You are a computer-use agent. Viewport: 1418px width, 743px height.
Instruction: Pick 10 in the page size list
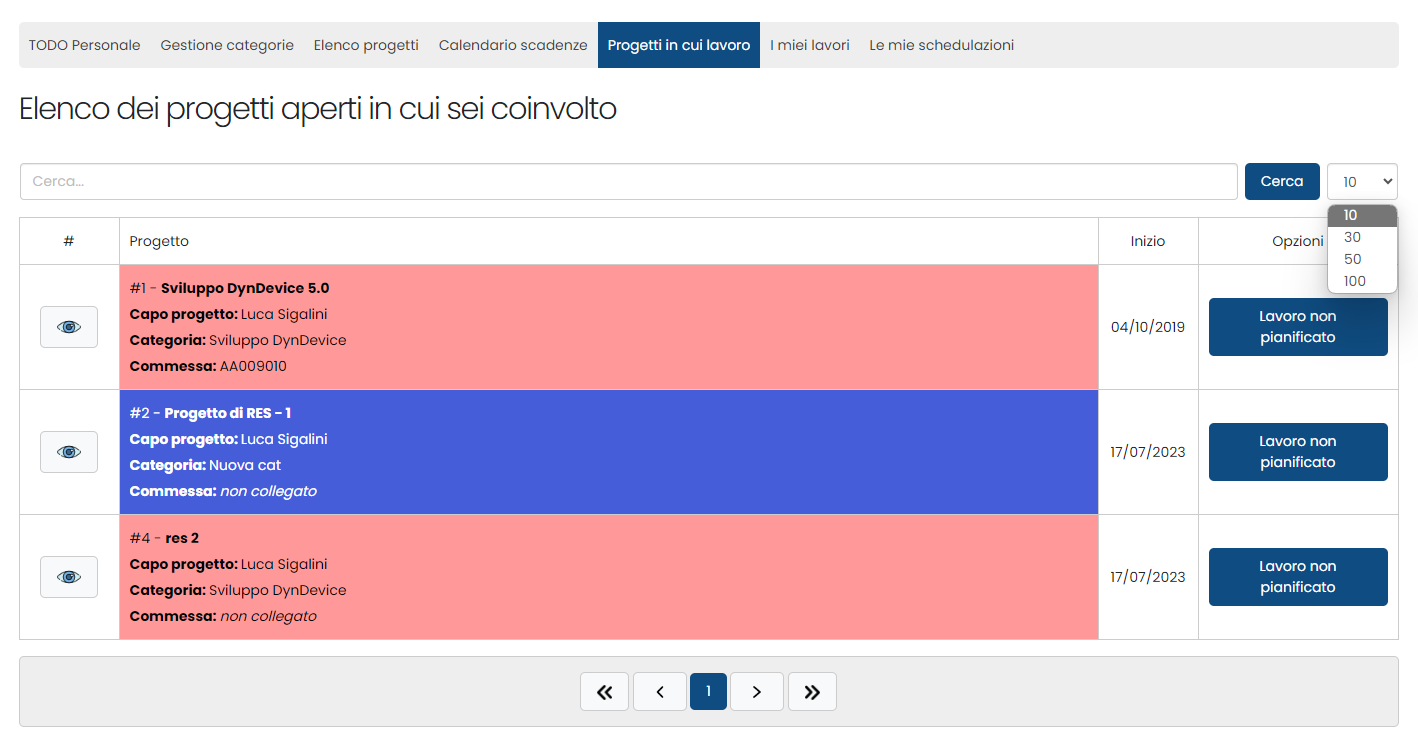1351,215
